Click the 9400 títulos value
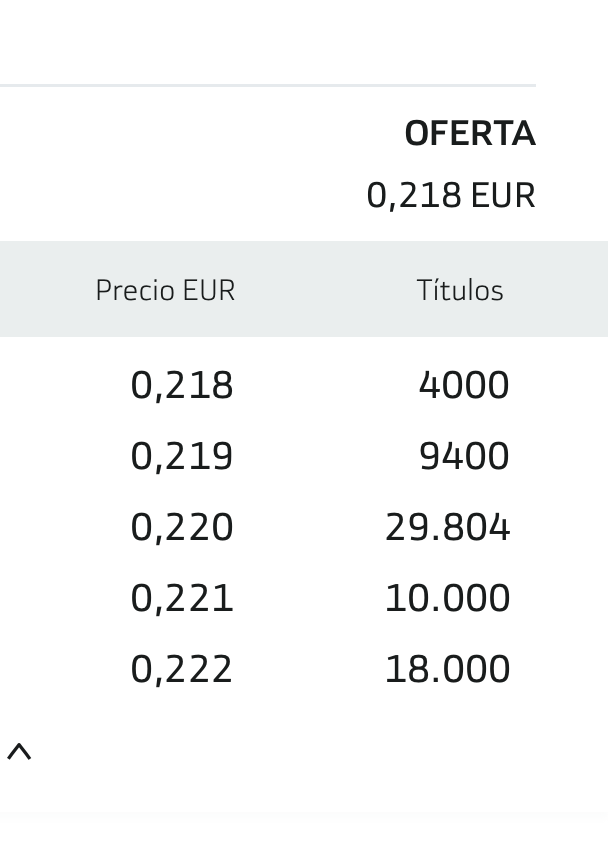608x862 pixels. click(464, 456)
